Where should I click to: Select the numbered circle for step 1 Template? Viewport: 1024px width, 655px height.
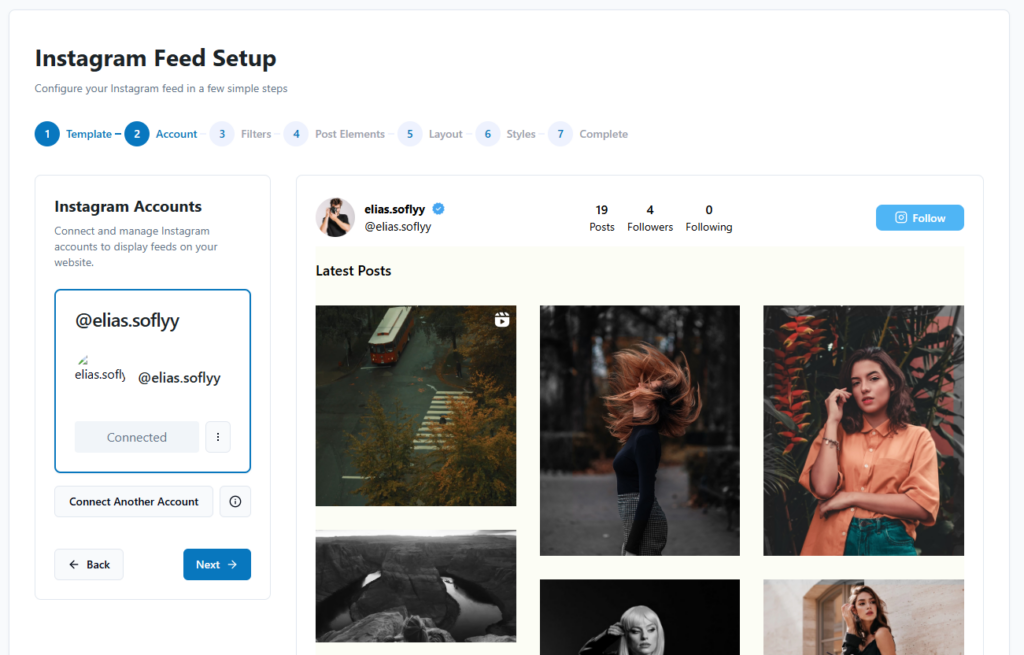click(x=47, y=133)
